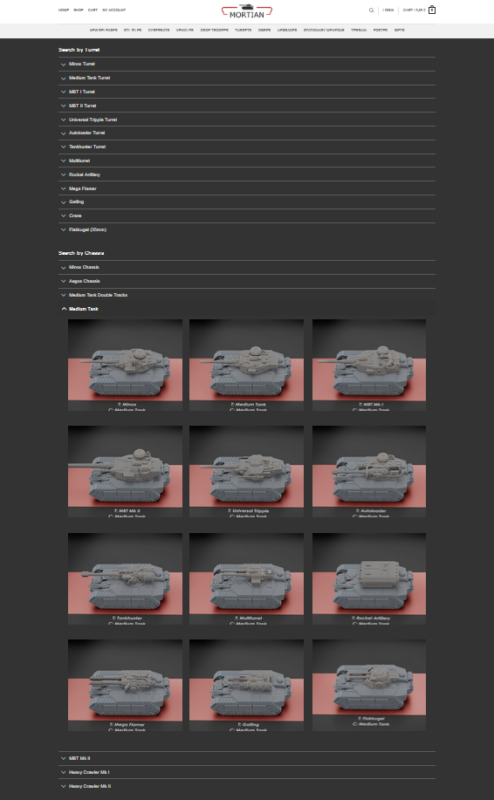Click the Login link in header
The width and height of the screenshot is (494, 800).
(x=388, y=10)
